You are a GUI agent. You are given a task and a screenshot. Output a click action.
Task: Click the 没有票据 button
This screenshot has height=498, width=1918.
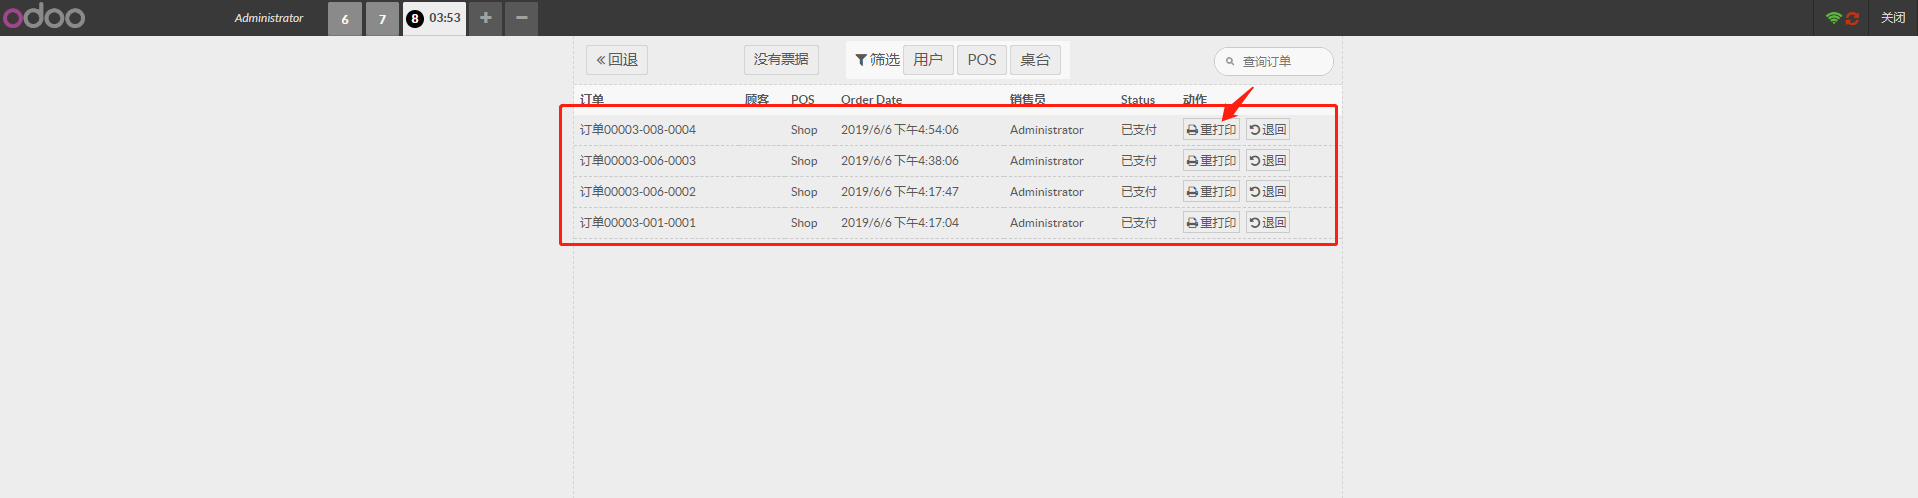pos(780,60)
